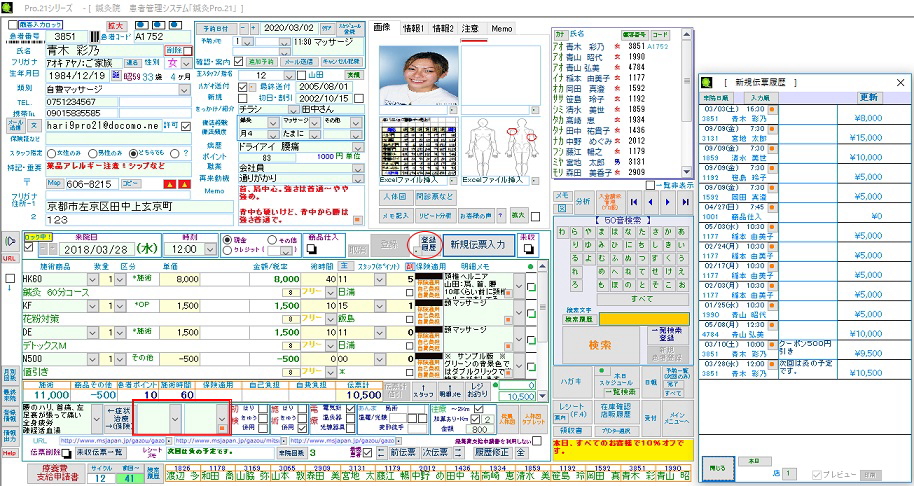Click the 更新 button in history window

[870, 97]
